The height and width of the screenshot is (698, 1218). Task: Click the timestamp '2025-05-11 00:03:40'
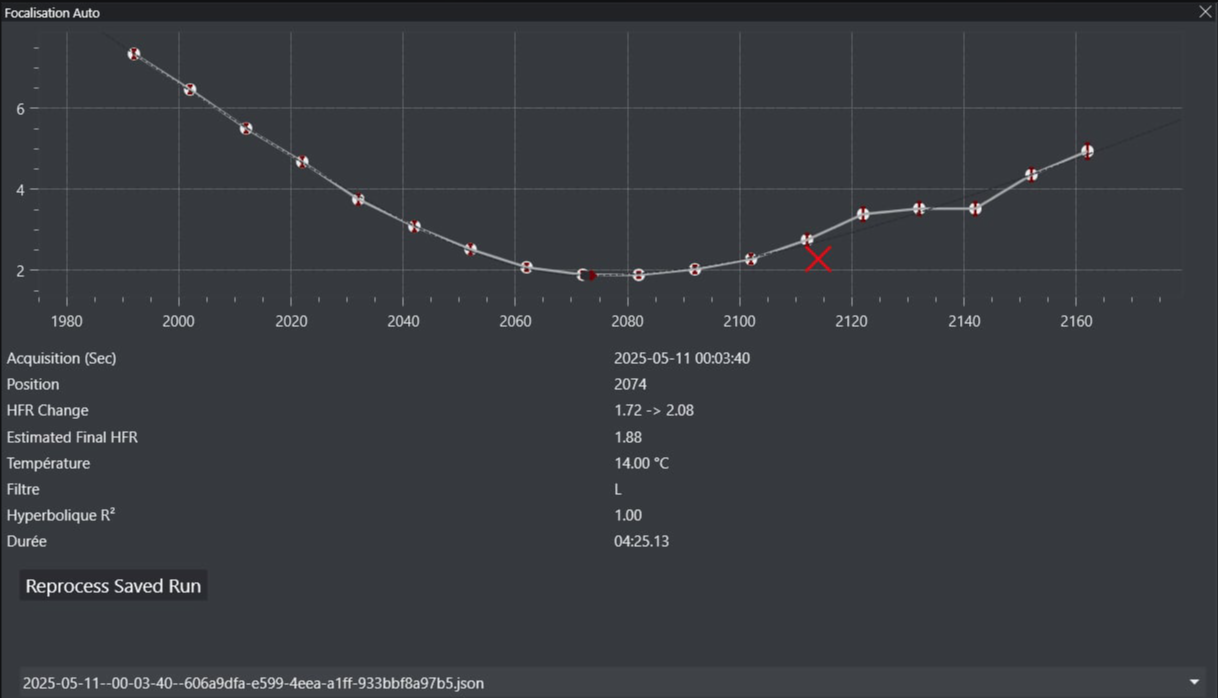tap(682, 358)
